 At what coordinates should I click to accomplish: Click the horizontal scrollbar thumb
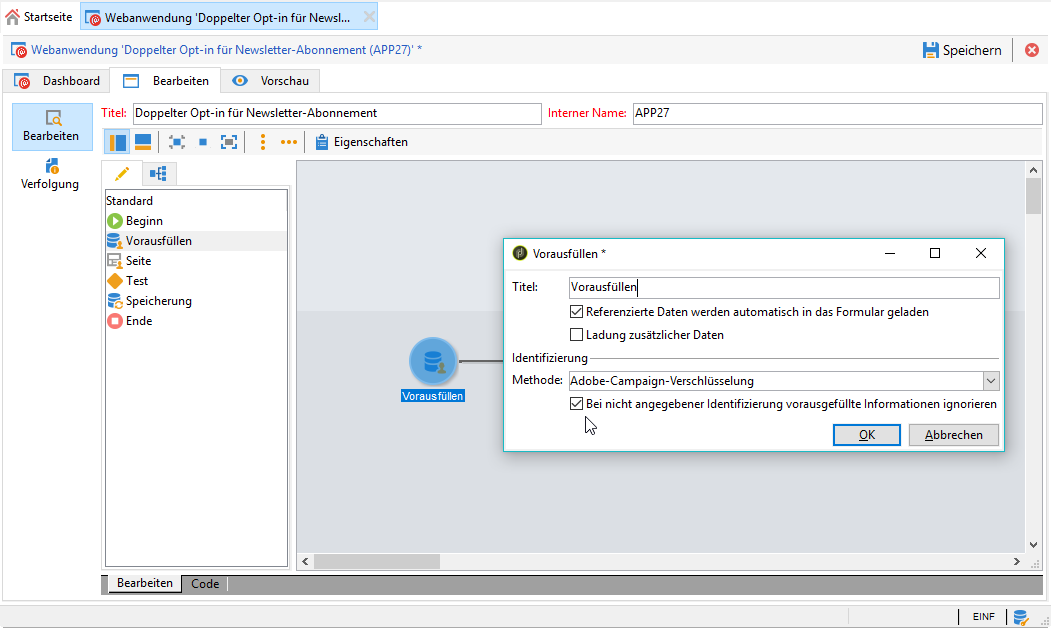pyautogui.click(x=377, y=562)
